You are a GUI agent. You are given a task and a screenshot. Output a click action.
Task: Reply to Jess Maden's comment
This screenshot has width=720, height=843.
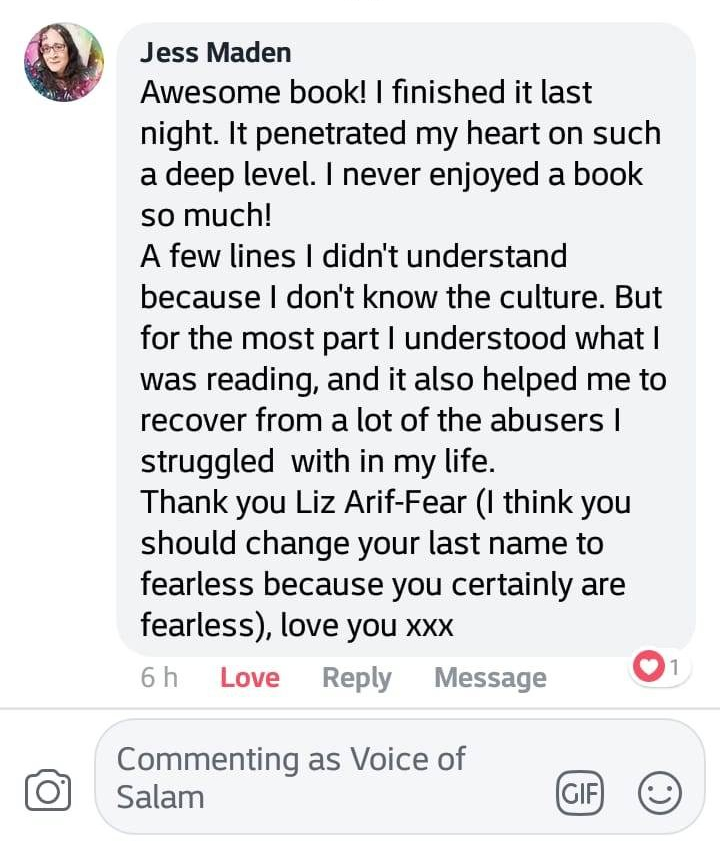(x=357, y=678)
